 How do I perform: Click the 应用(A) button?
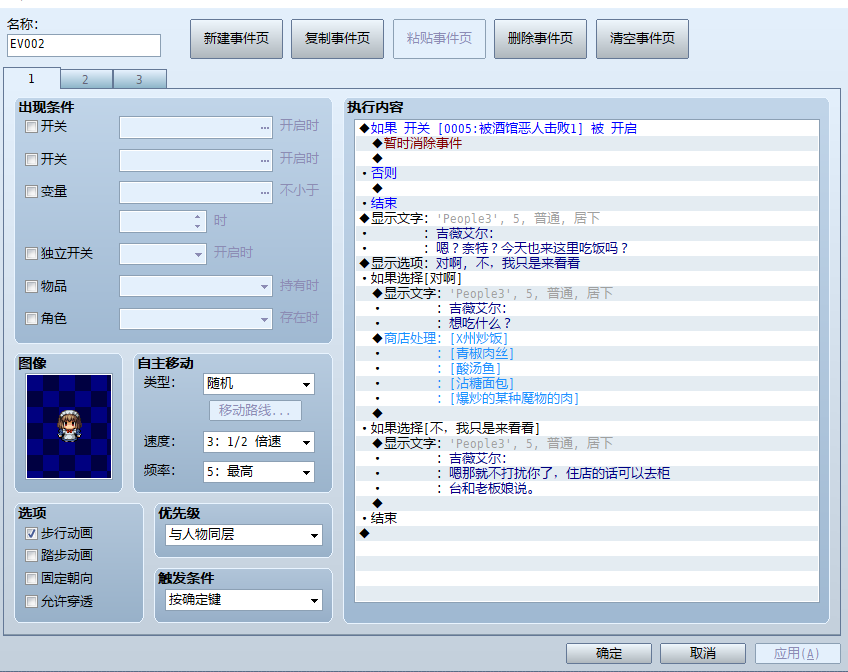pyautogui.click(x=797, y=654)
